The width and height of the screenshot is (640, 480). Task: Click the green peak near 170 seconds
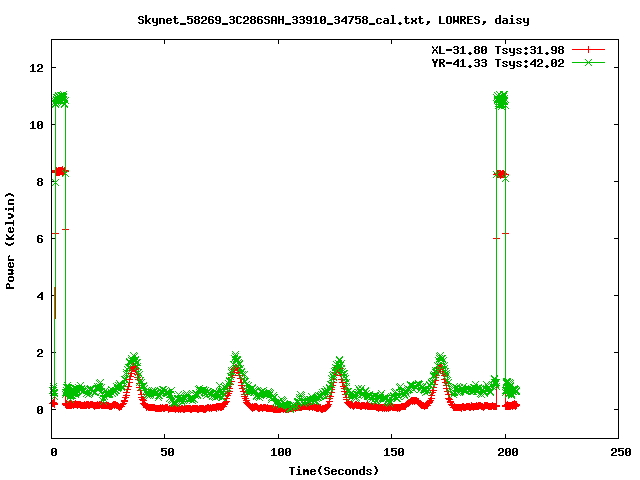pyautogui.click(x=440, y=359)
